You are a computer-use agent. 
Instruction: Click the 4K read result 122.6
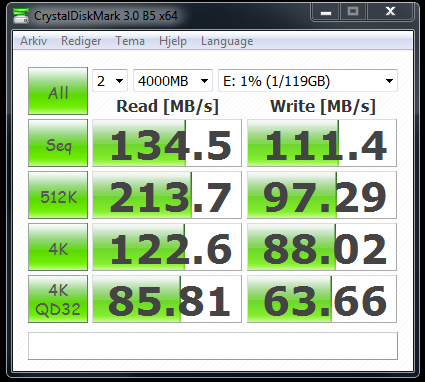pos(167,247)
